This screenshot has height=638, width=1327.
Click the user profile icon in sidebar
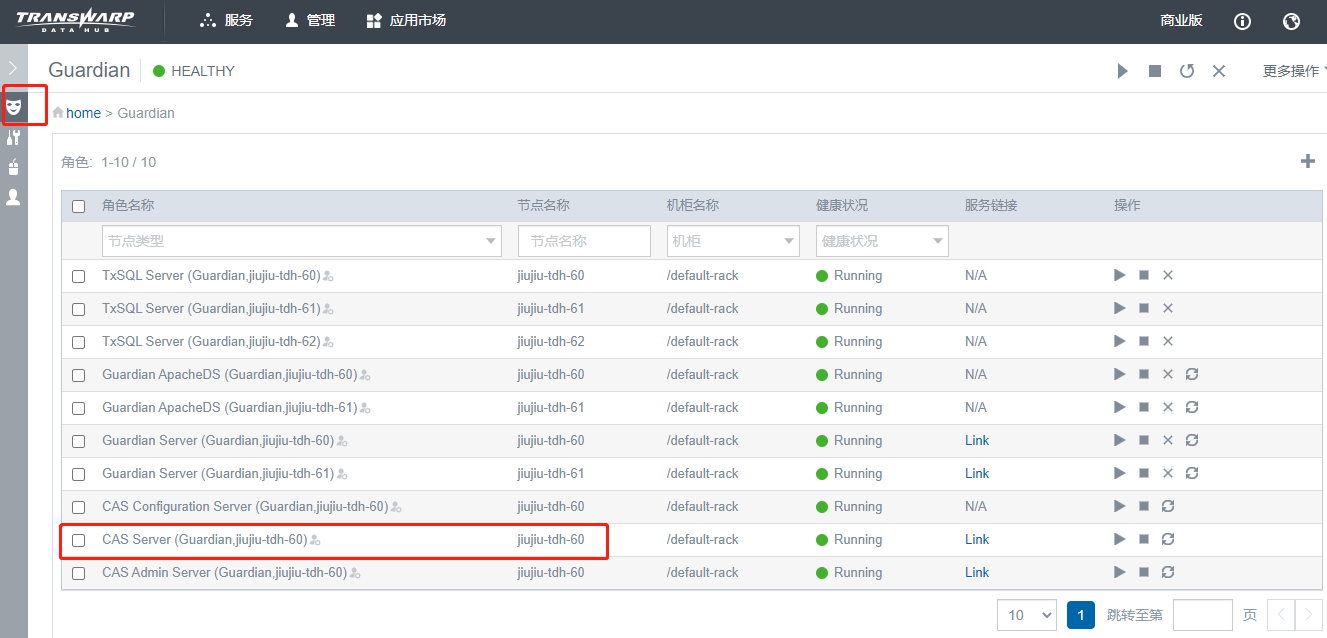click(14, 198)
